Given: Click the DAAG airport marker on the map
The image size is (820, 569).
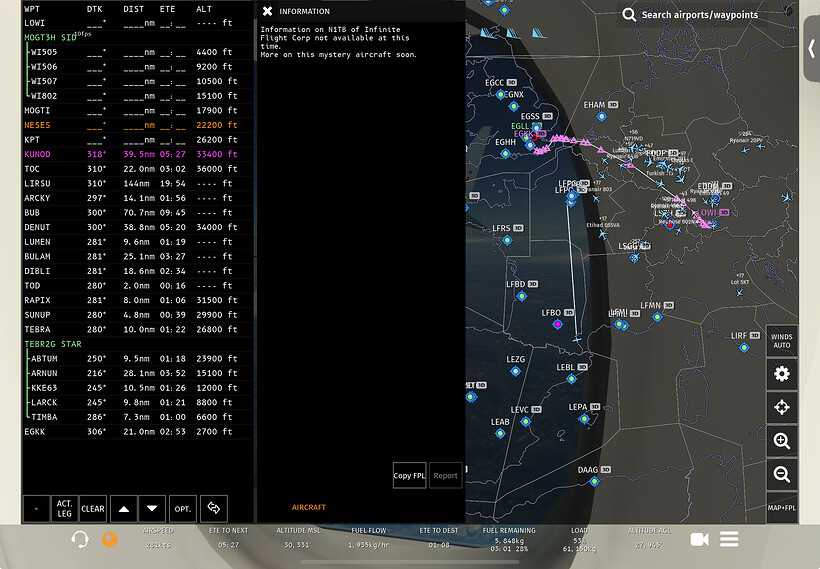Looking at the screenshot, I should [x=594, y=481].
